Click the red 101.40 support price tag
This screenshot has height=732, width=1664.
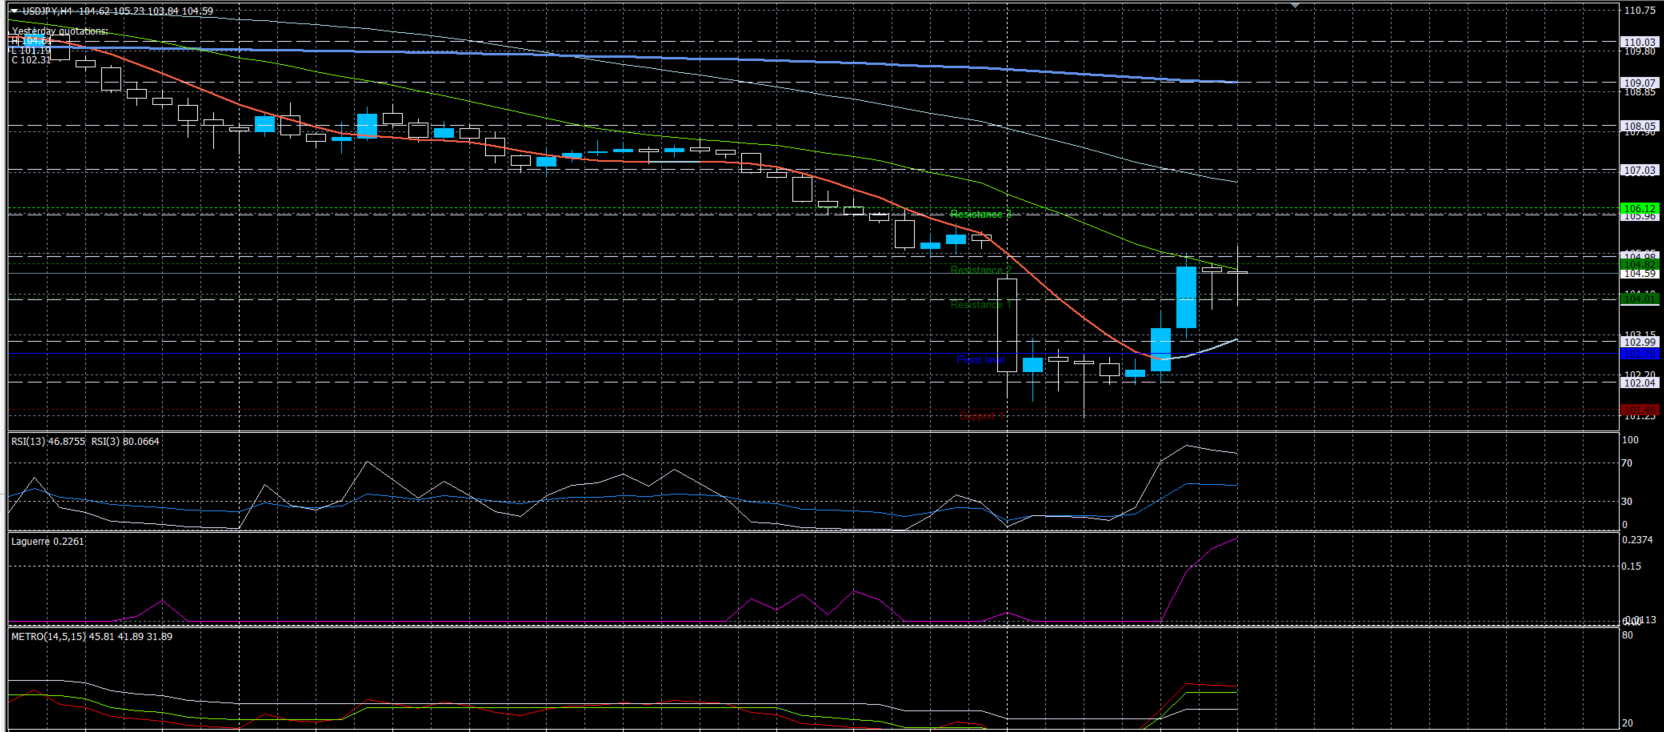[1639, 409]
